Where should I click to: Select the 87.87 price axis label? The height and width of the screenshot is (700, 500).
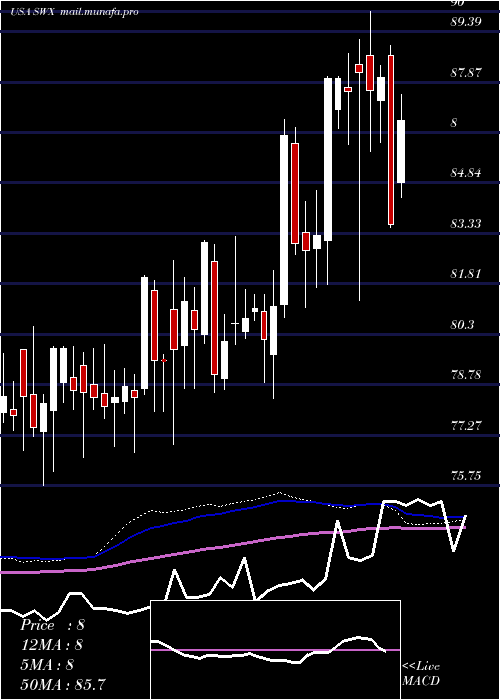[x=466, y=72]
